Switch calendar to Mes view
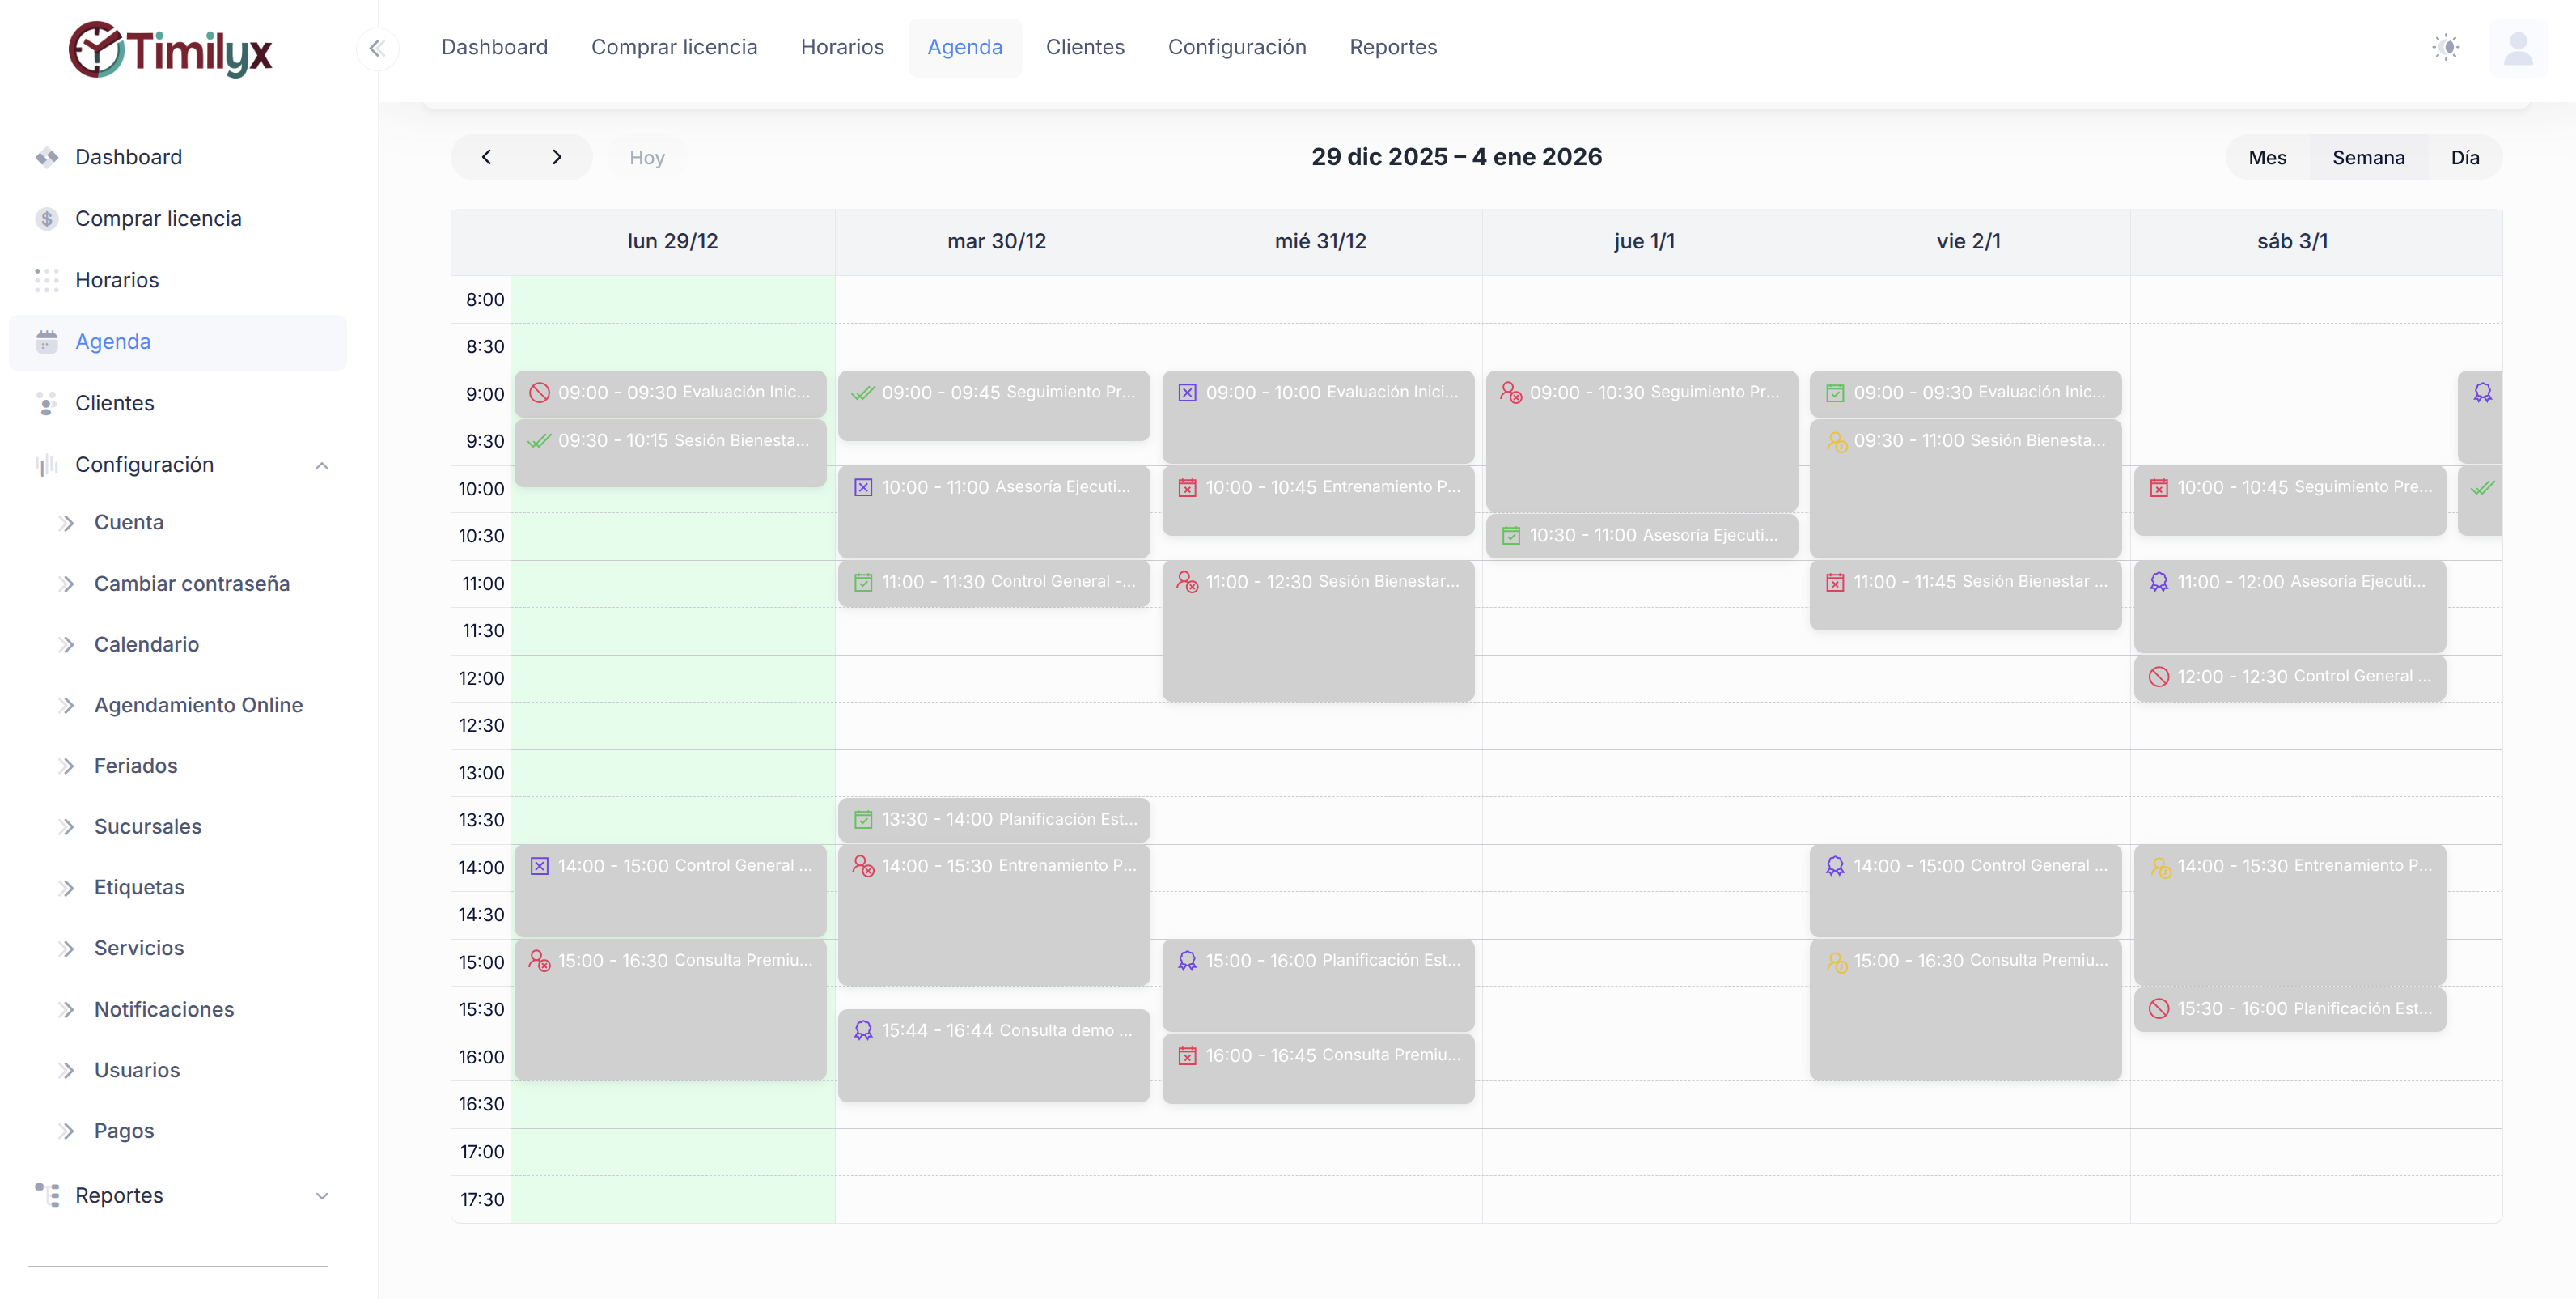Screen dimensions: 2576x1299 (2267, 158)
